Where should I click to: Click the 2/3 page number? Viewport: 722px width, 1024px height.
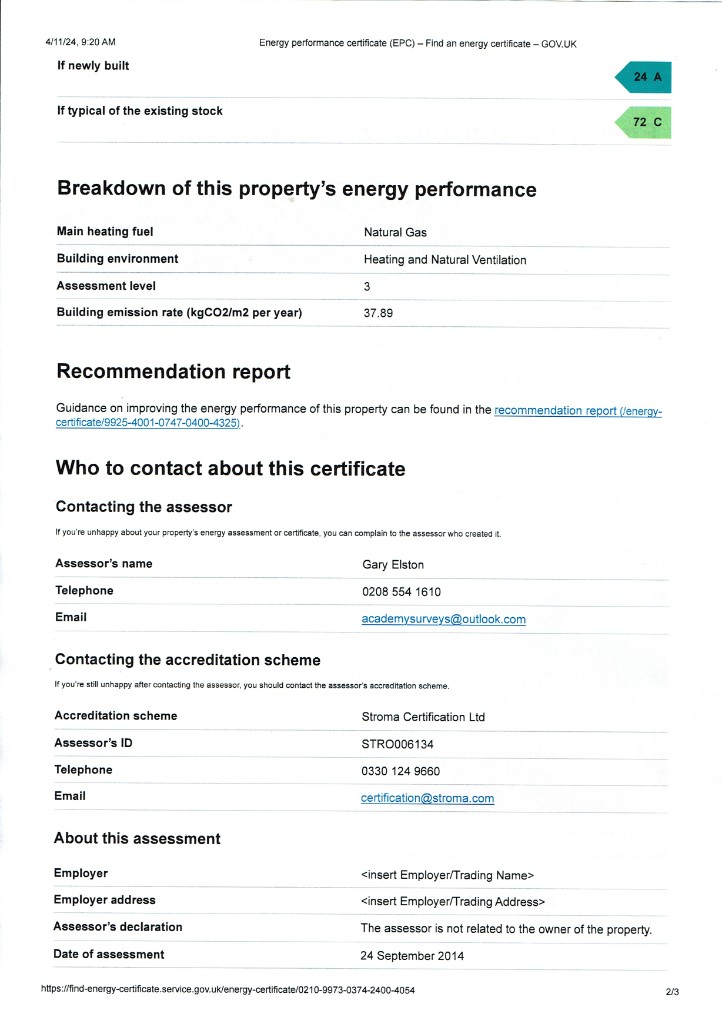coord(671,991)
